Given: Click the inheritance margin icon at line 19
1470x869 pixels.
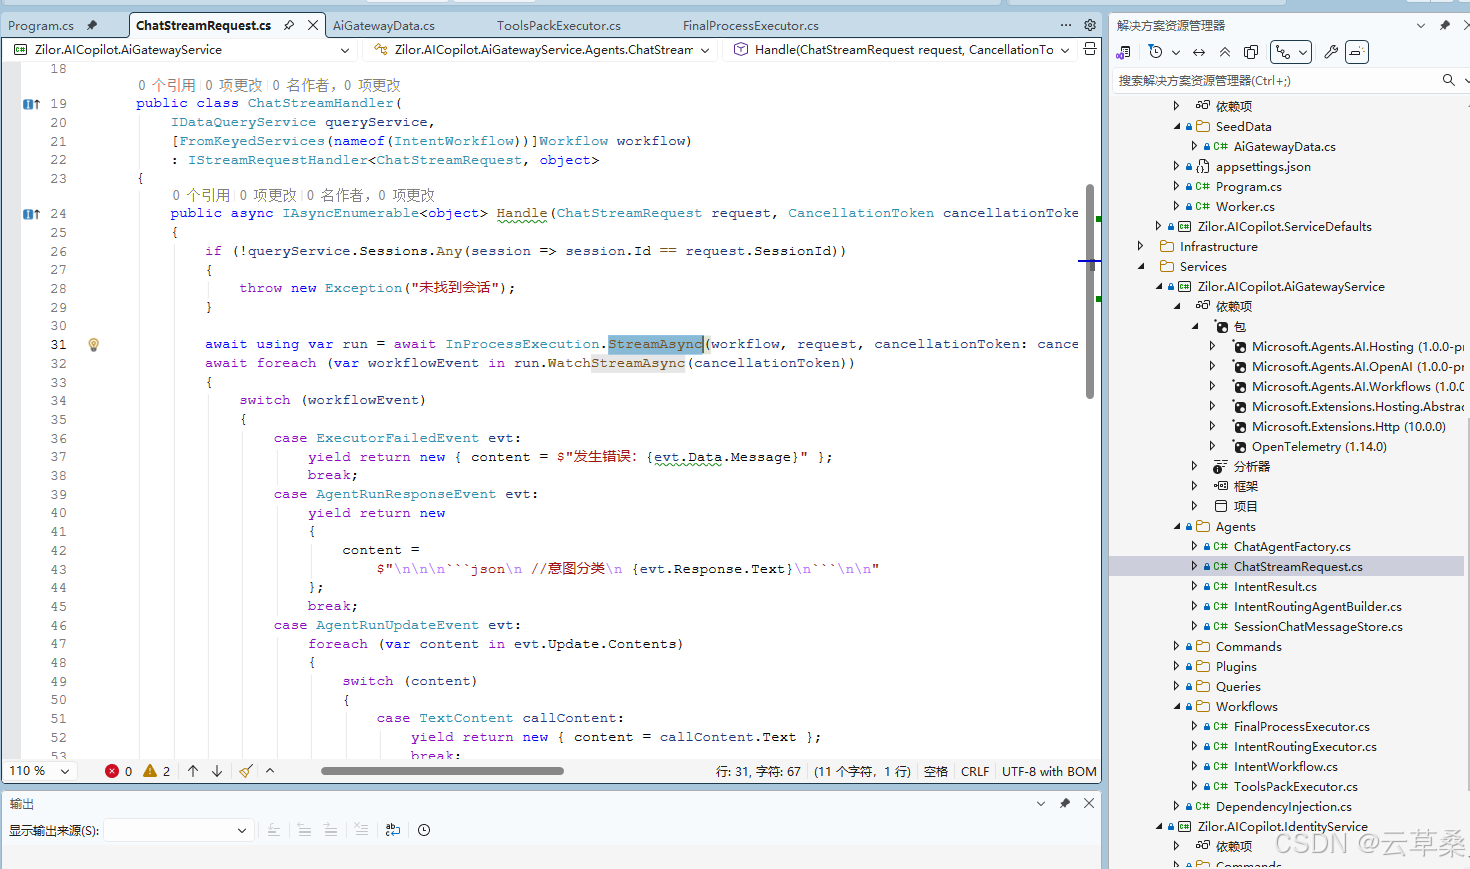Looking at the screenshot, I should 31,104.
